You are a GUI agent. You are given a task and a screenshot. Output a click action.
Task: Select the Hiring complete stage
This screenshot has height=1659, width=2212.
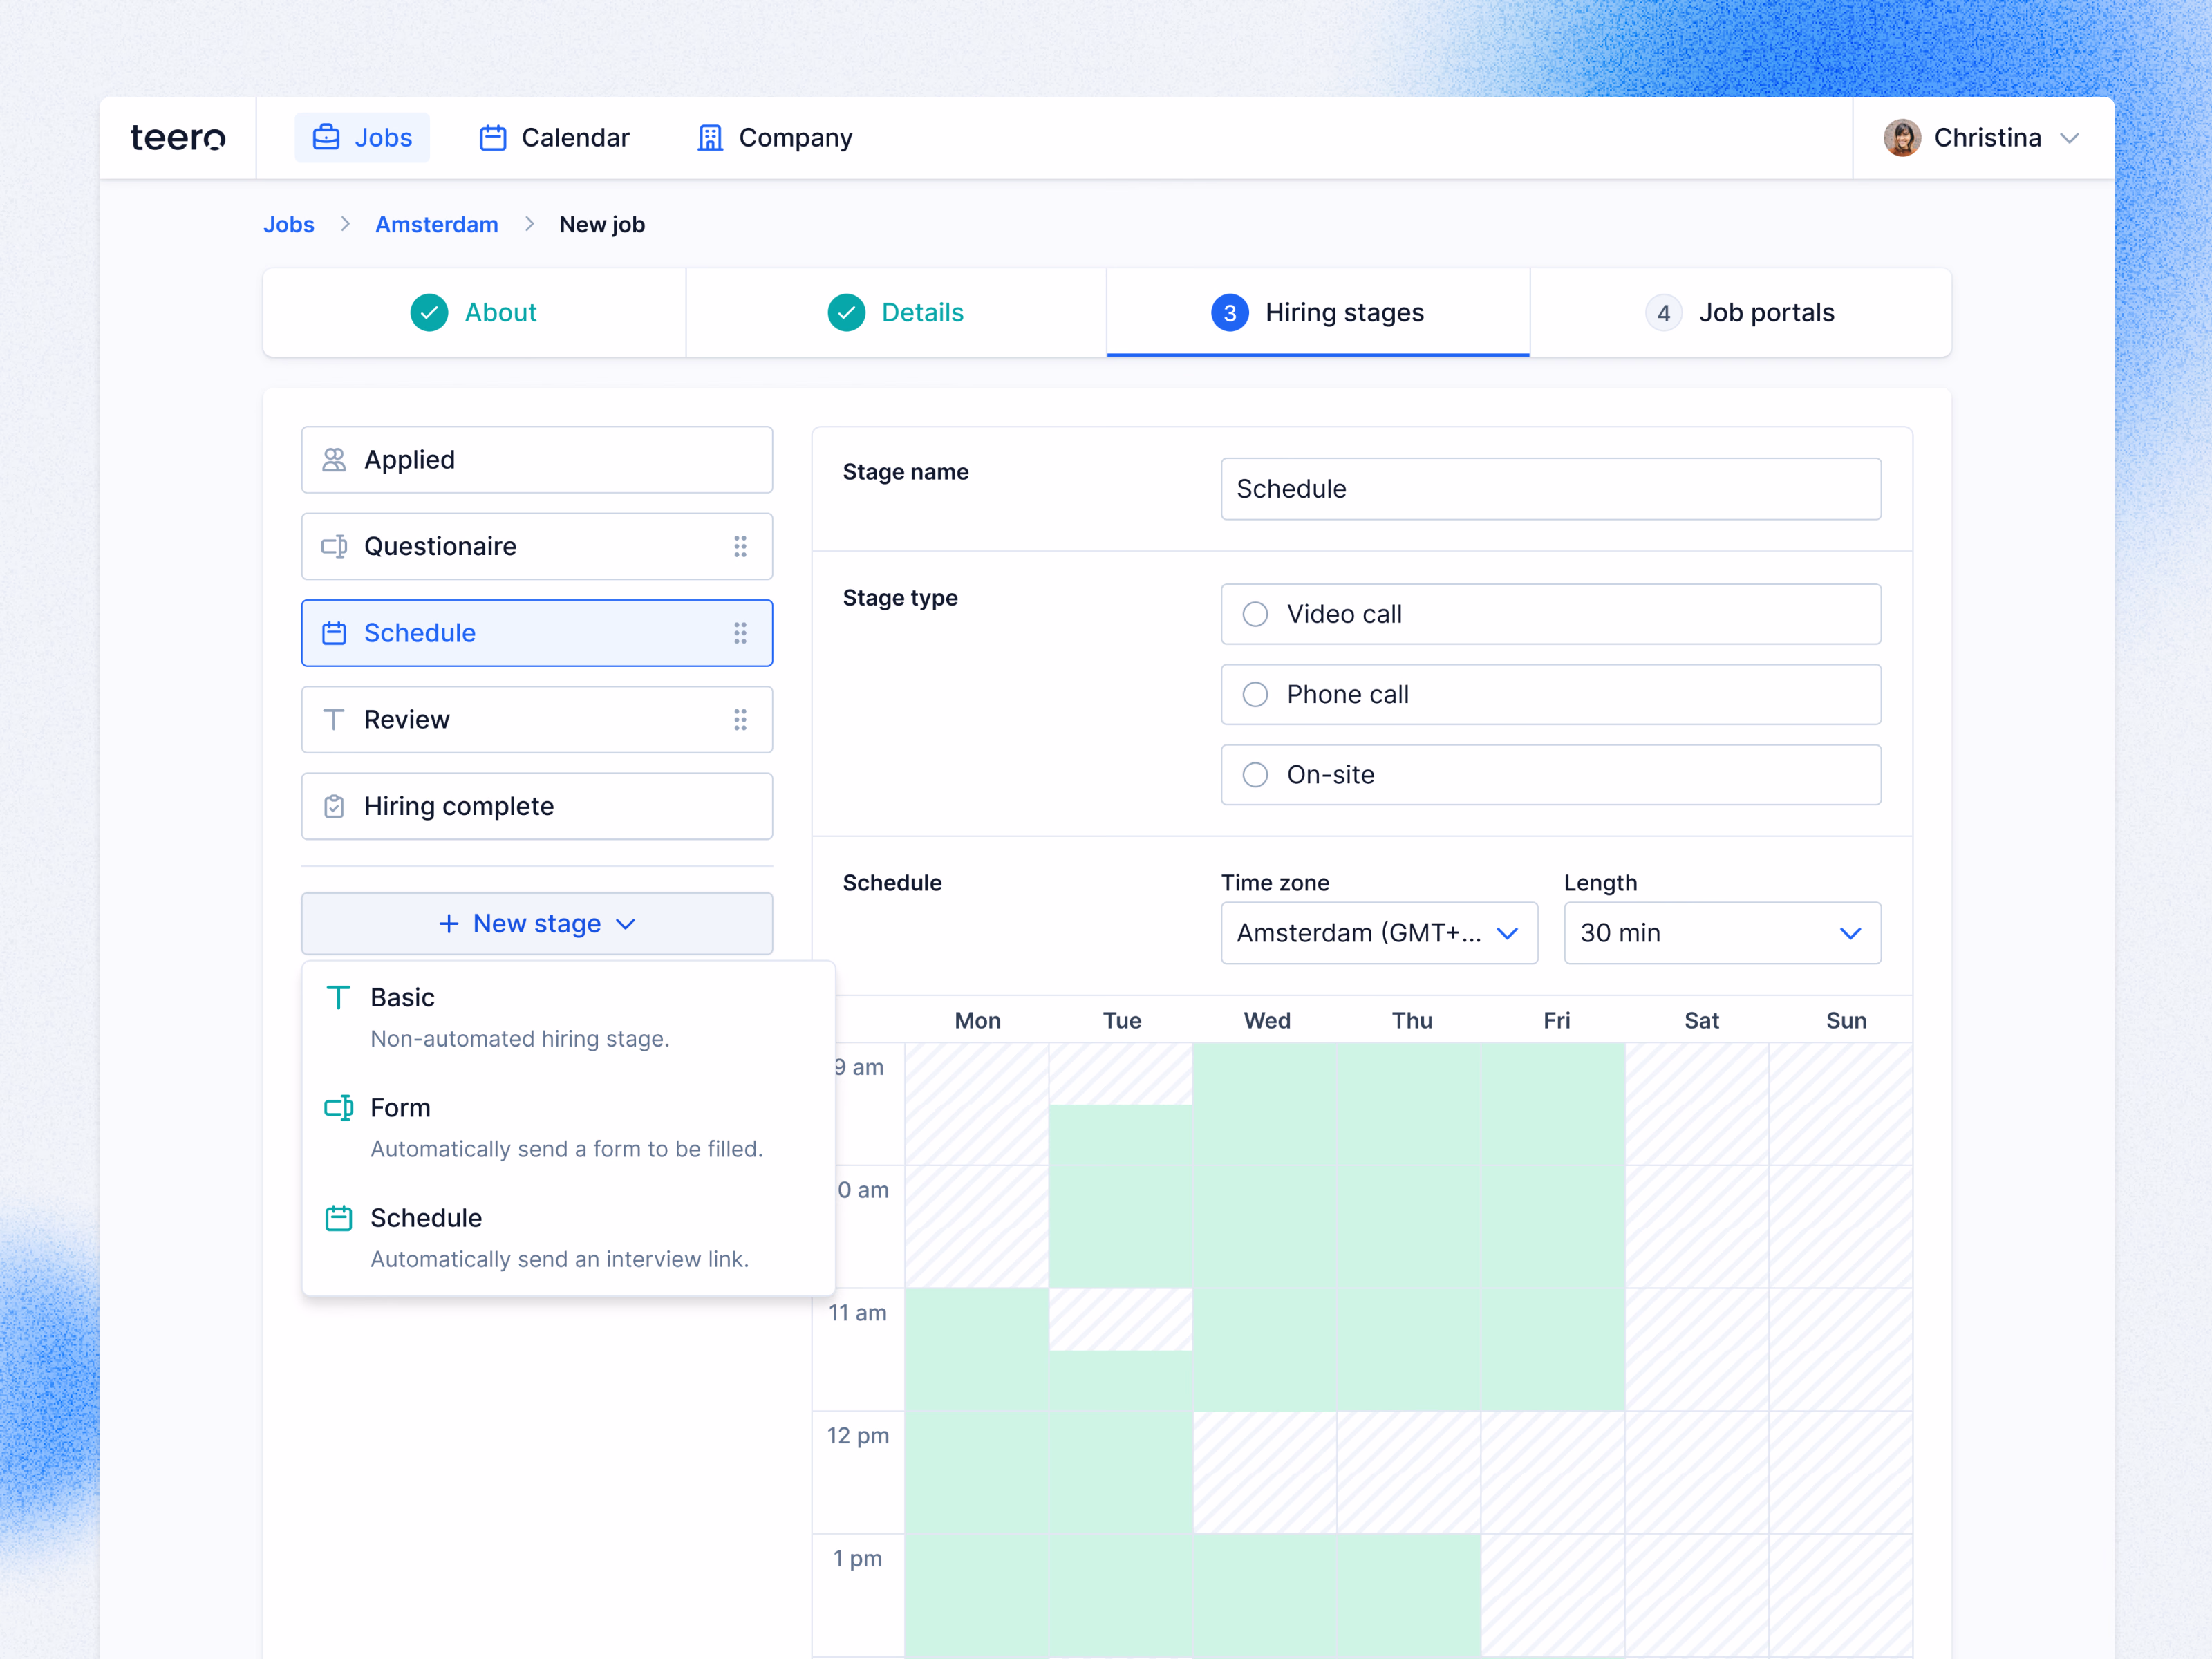(x=537, y=806)
